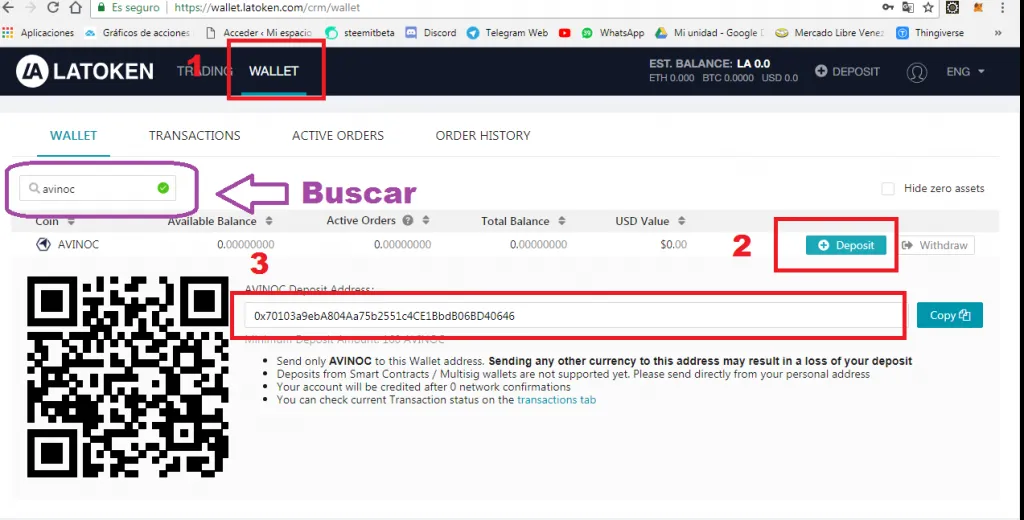Viewport: 1024px width, 520px height.
Task: Sort by Active Orders column arrows
Action: pyautogui.click(x=426, y=220)
